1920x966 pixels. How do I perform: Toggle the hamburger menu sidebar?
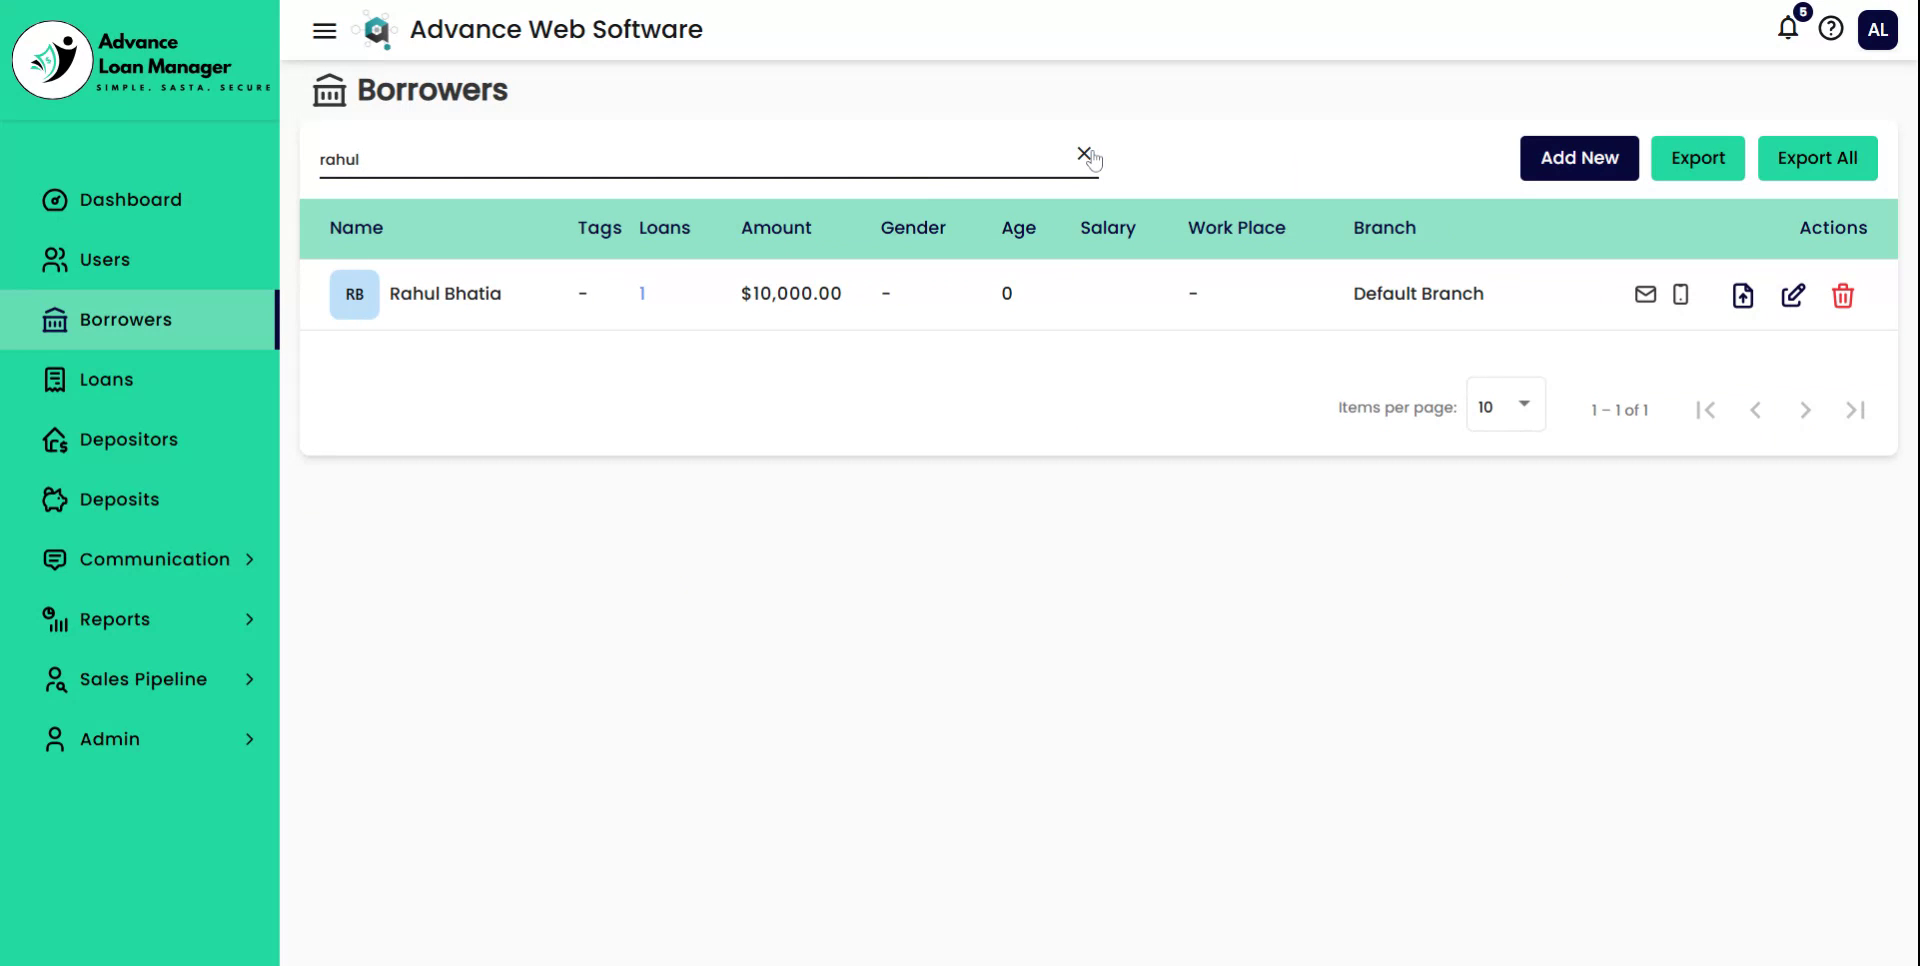pyautogui.click(x=325, y=30)
